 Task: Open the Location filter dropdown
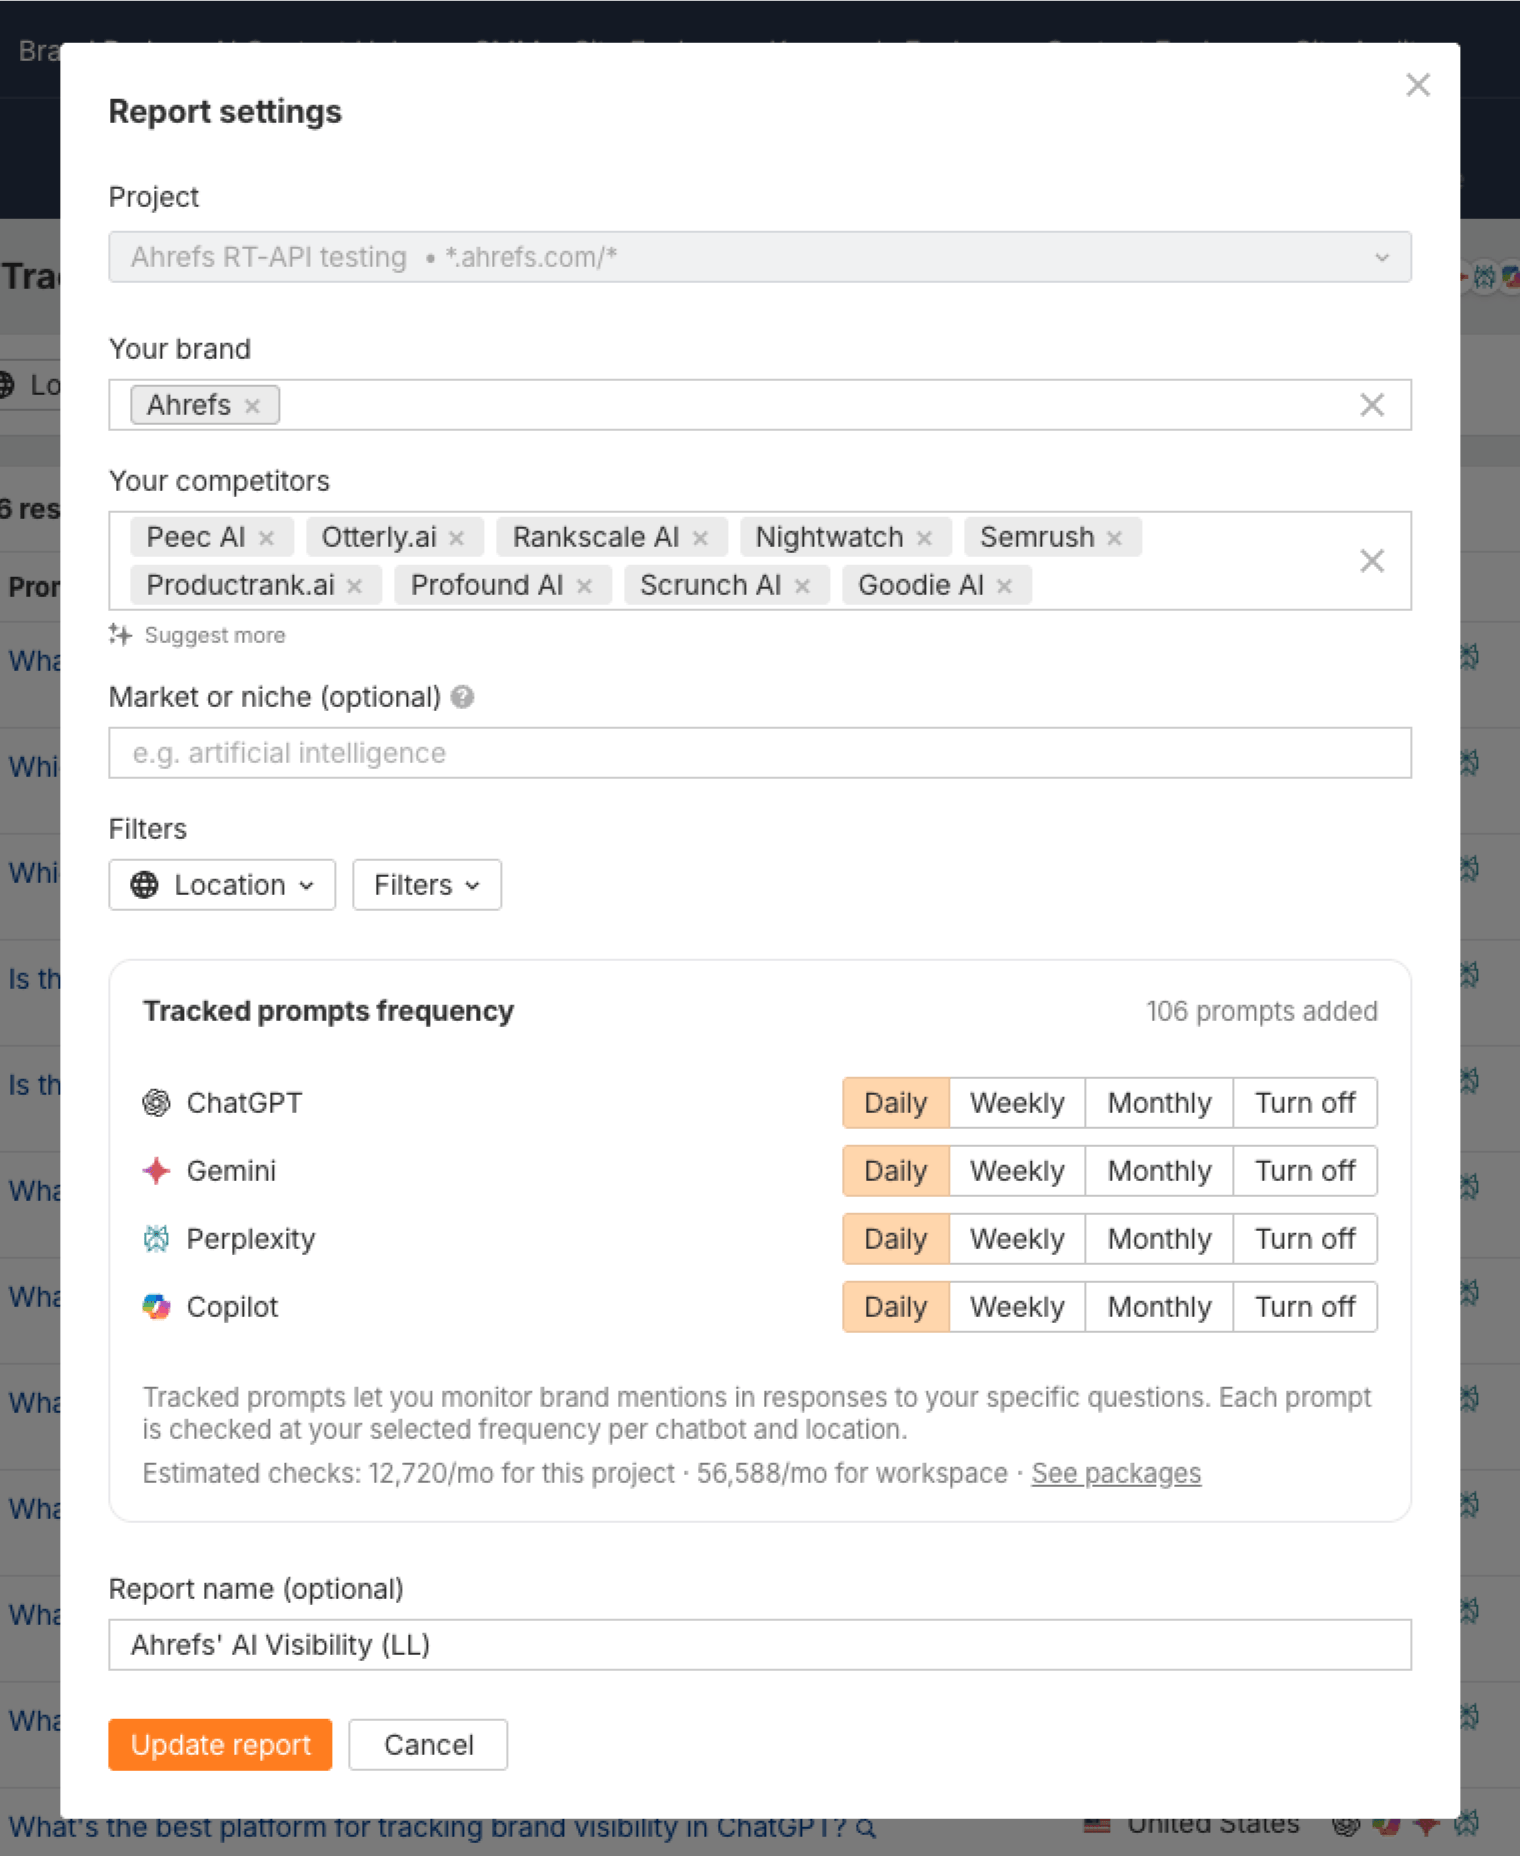222,885
